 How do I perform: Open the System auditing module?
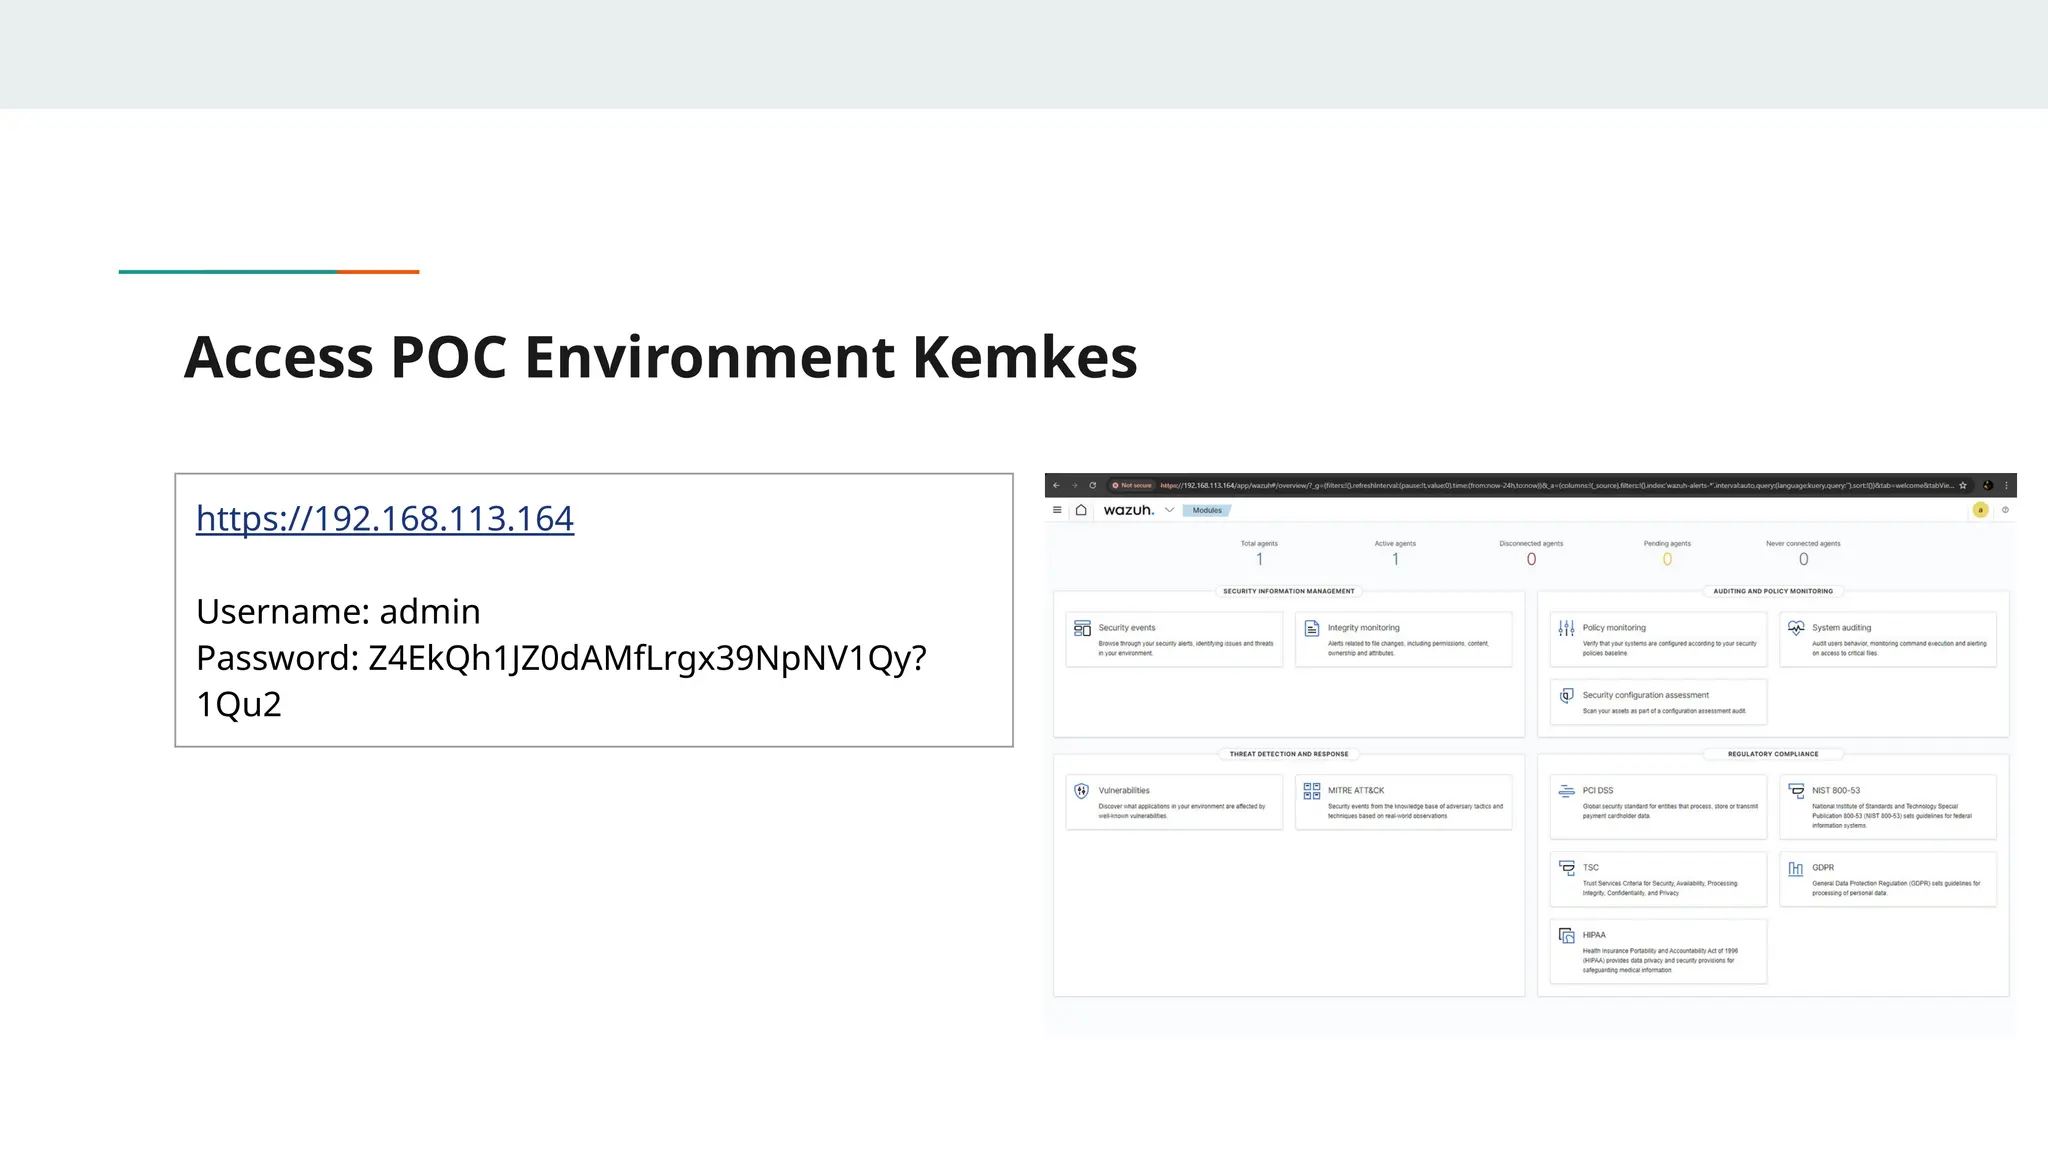pyautogui.click(x=1888, y=639)
